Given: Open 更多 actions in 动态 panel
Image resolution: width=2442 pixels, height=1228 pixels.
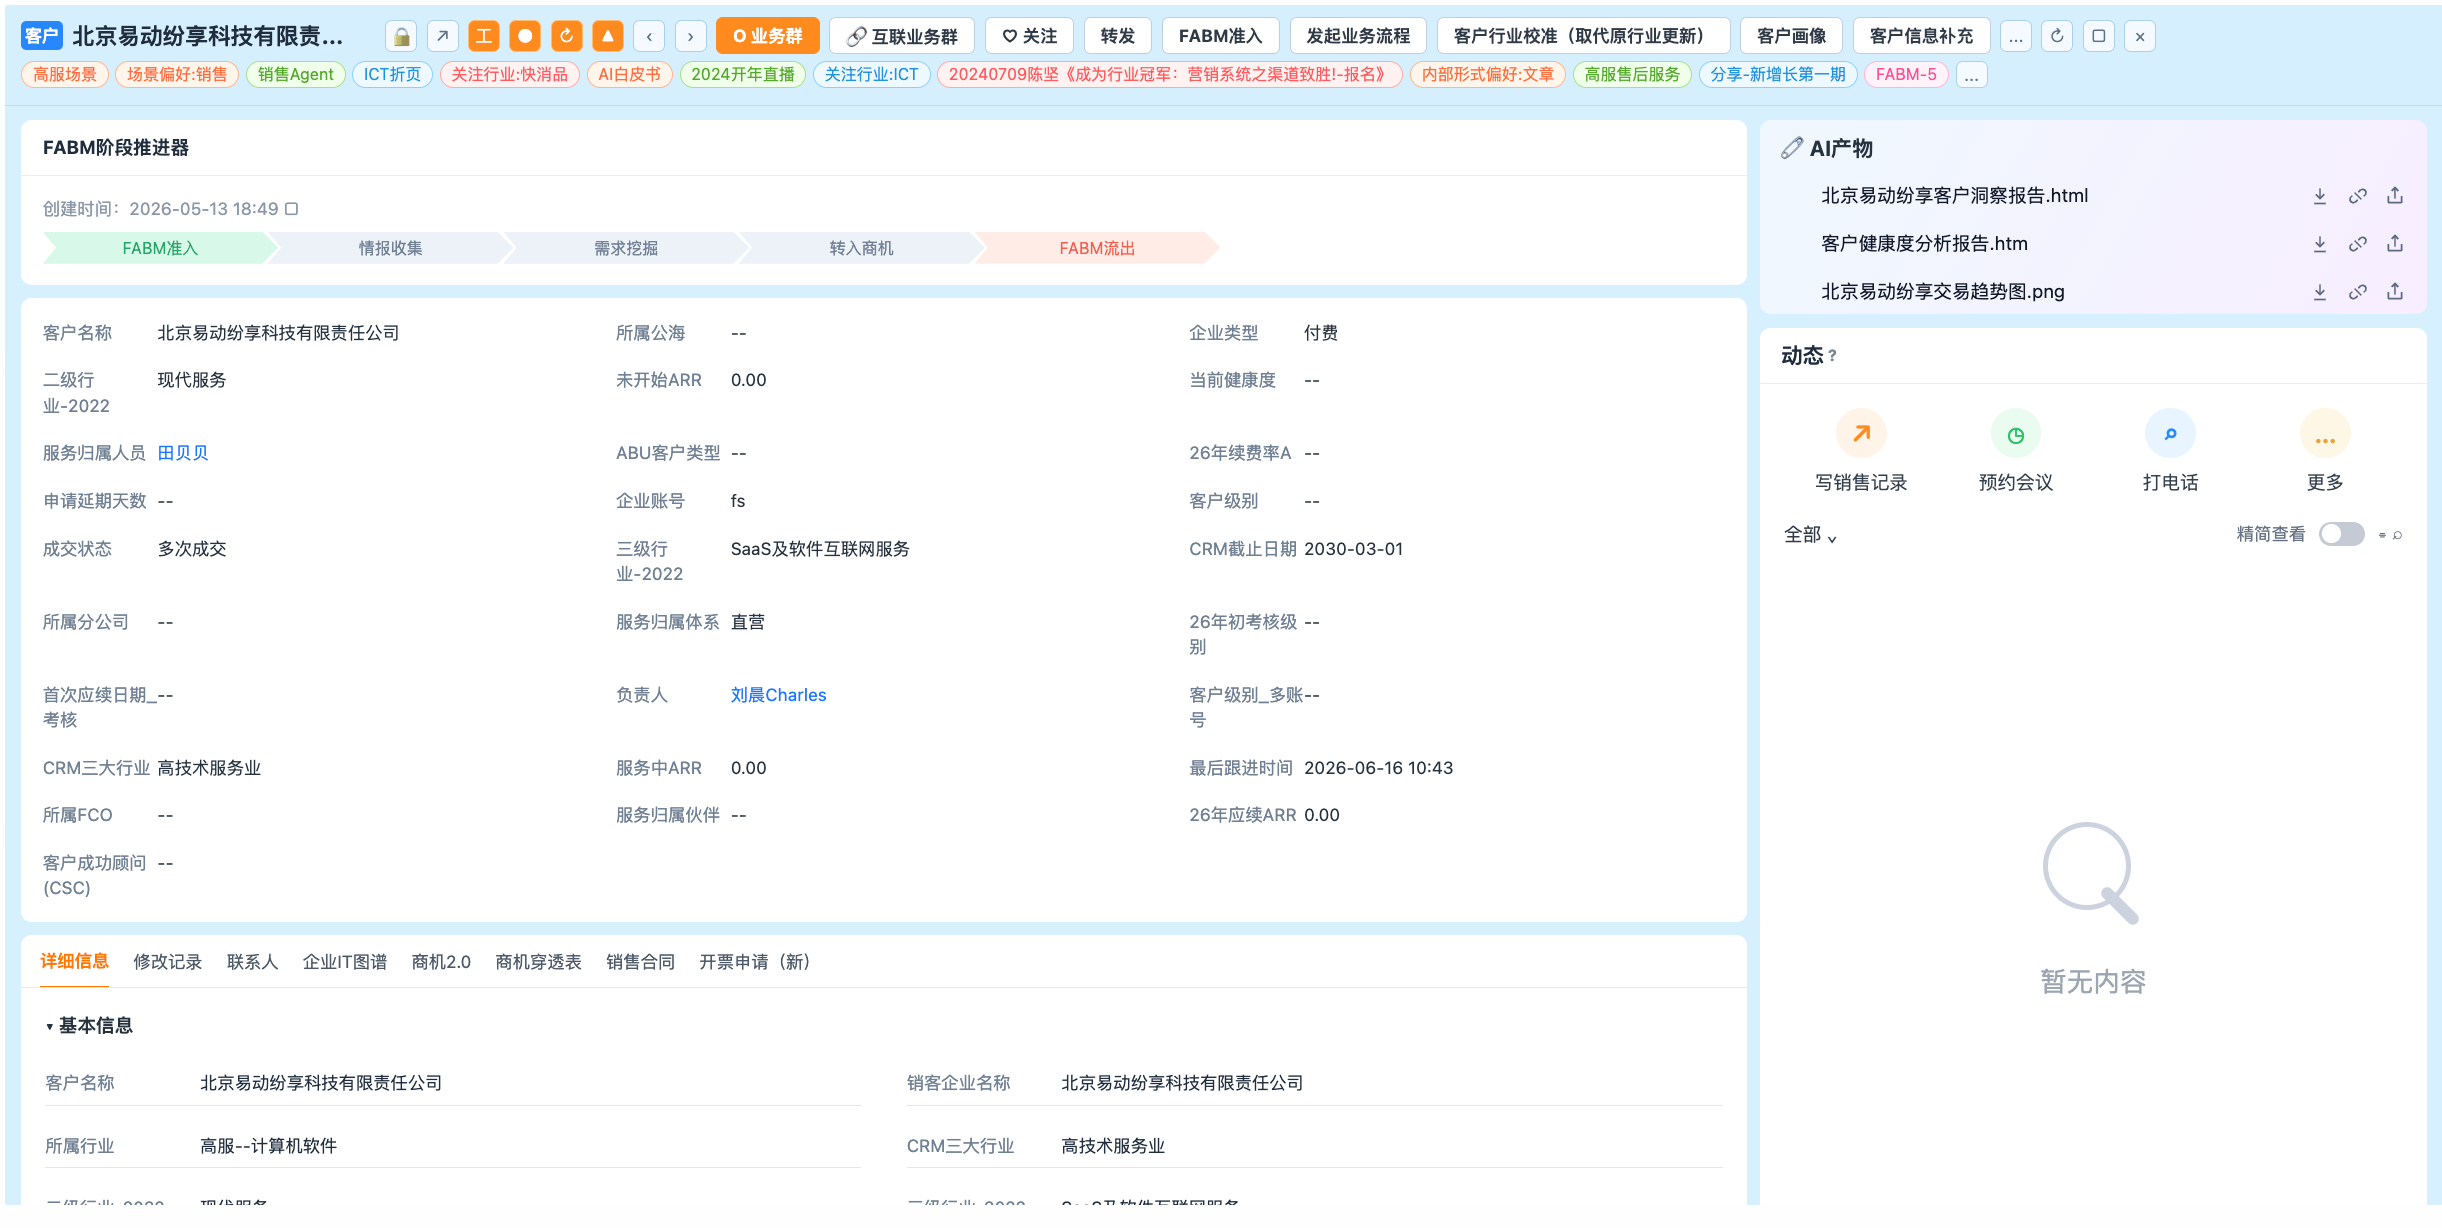Looking at the screenshot, I should 2325,434.
